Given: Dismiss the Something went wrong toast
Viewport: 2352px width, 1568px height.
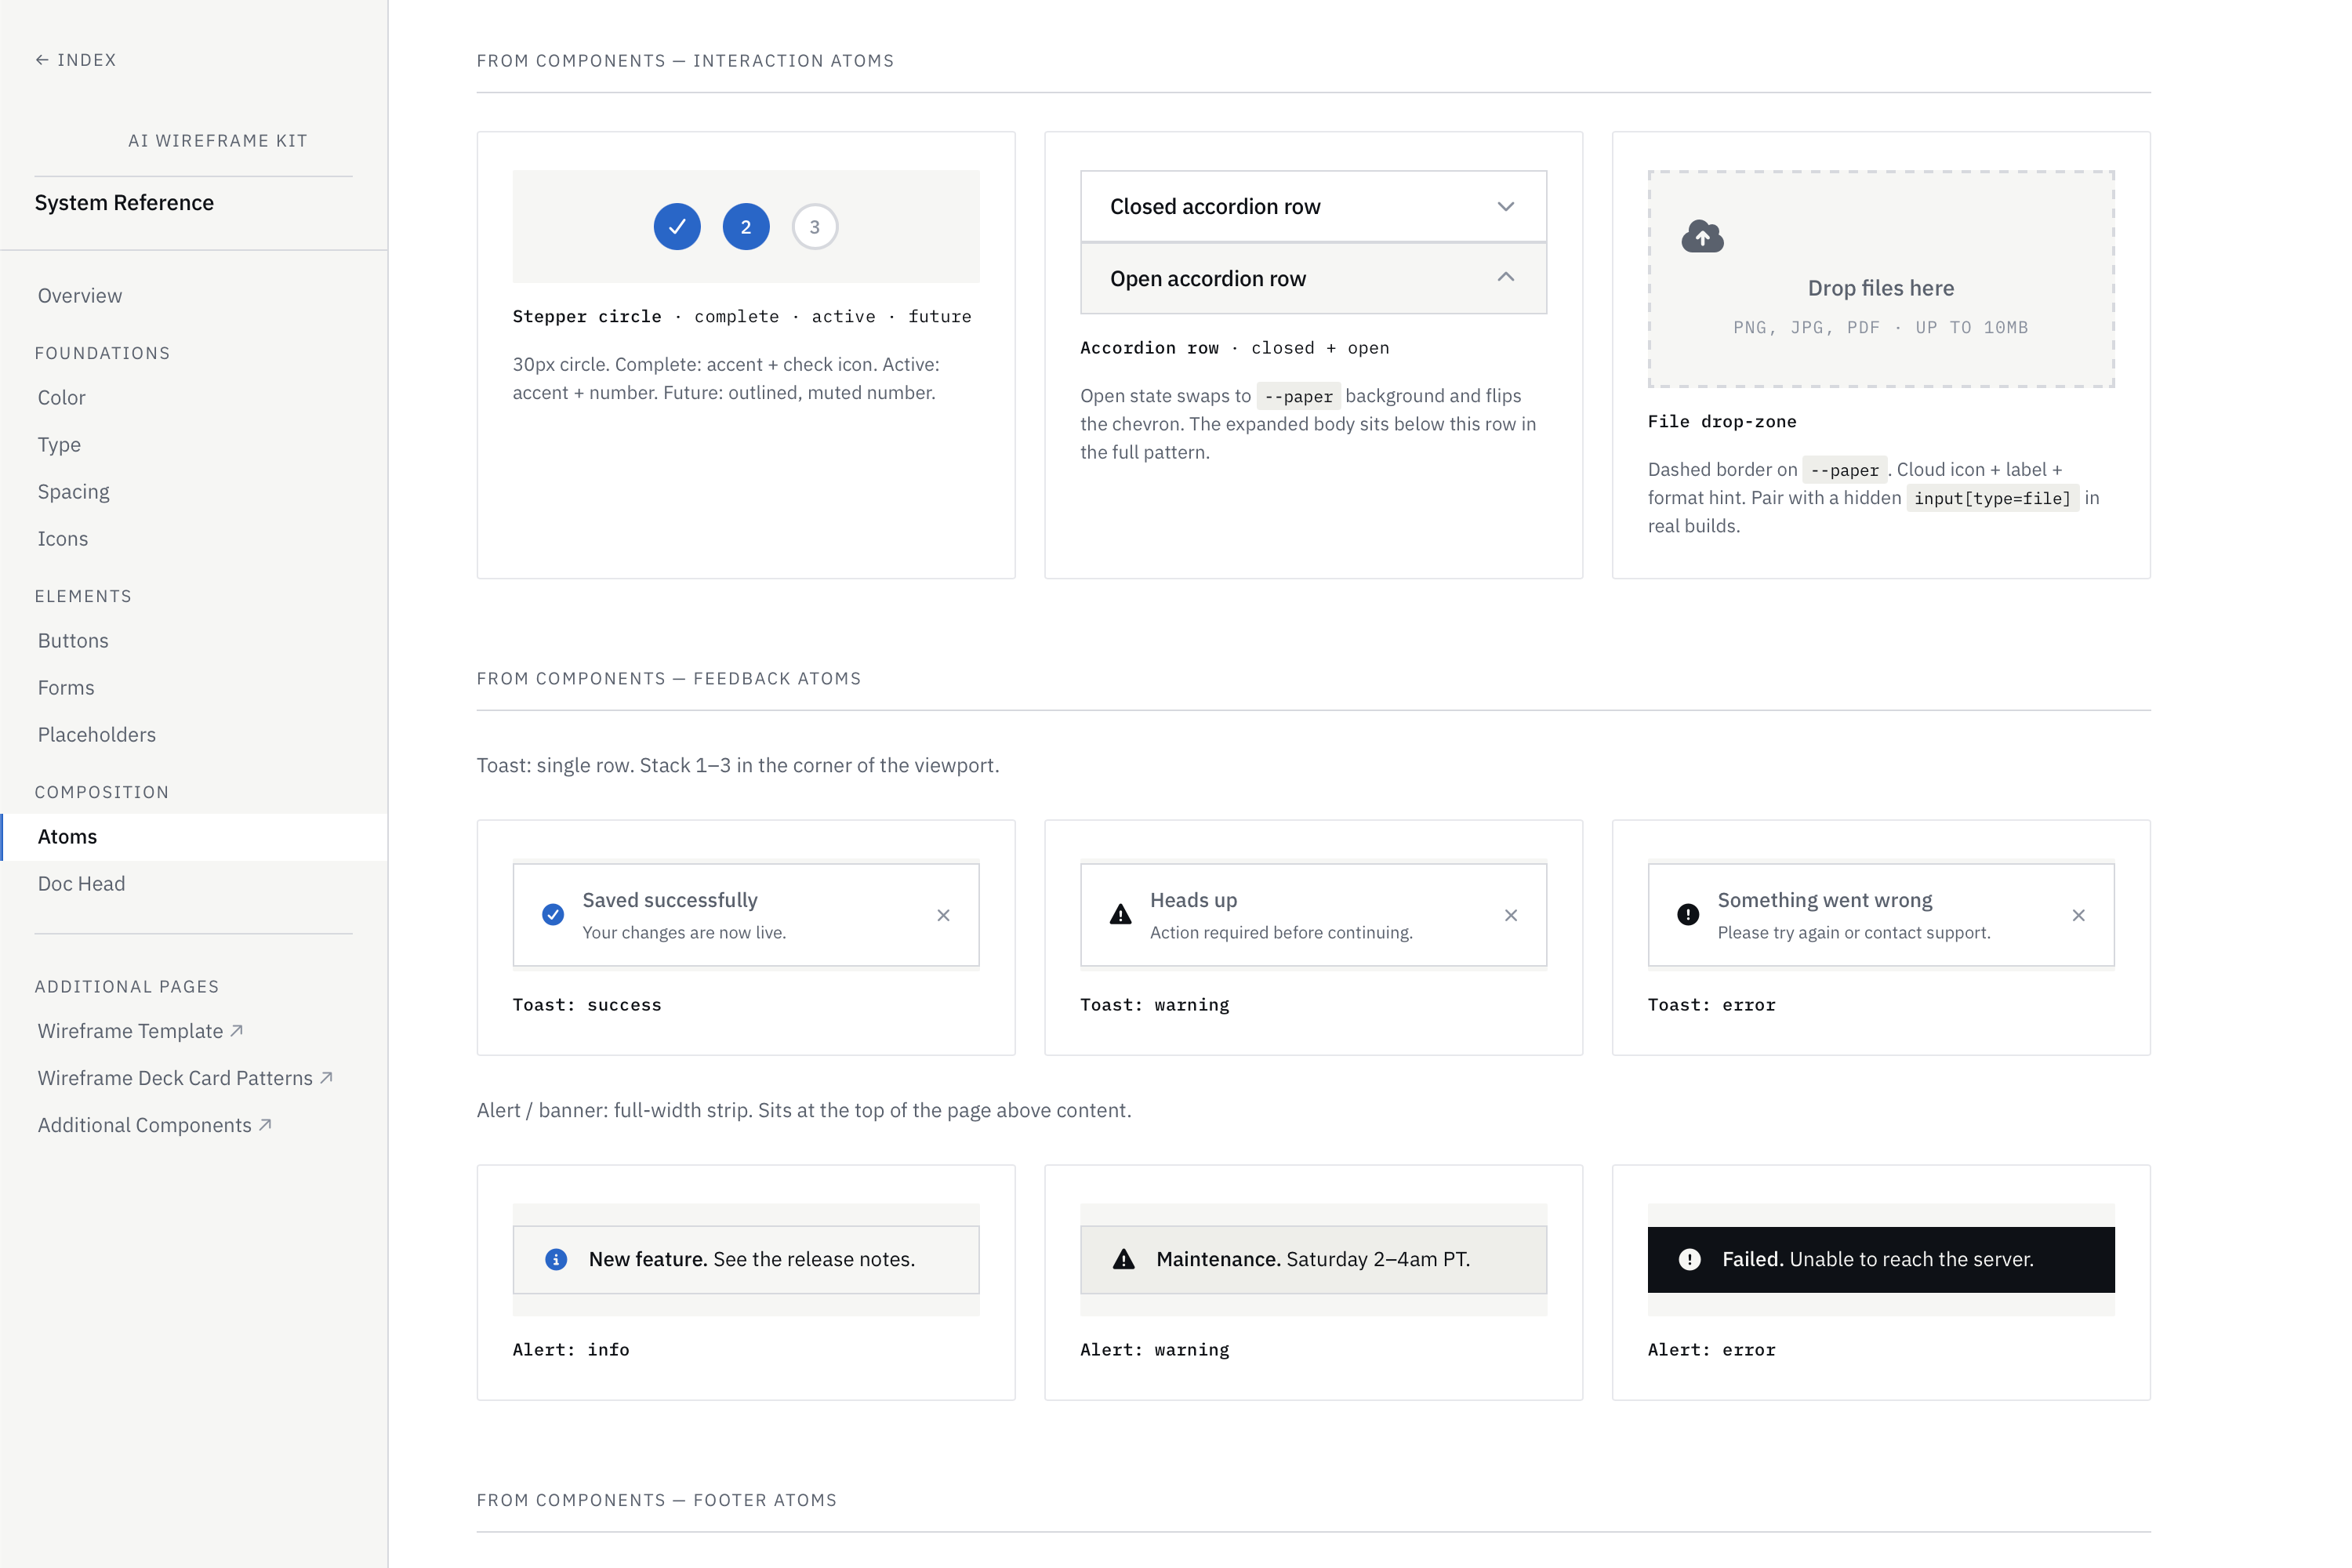Looking at the screenshot, I should [x=2078, y=915].
